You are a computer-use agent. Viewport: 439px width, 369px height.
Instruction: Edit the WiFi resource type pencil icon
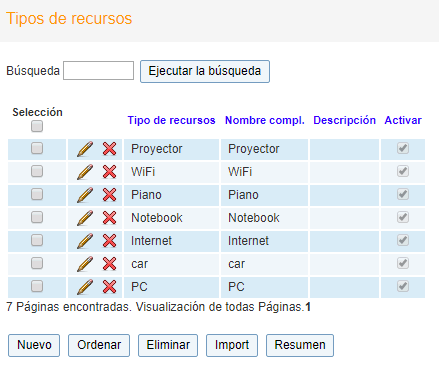[x=85, y=172]
